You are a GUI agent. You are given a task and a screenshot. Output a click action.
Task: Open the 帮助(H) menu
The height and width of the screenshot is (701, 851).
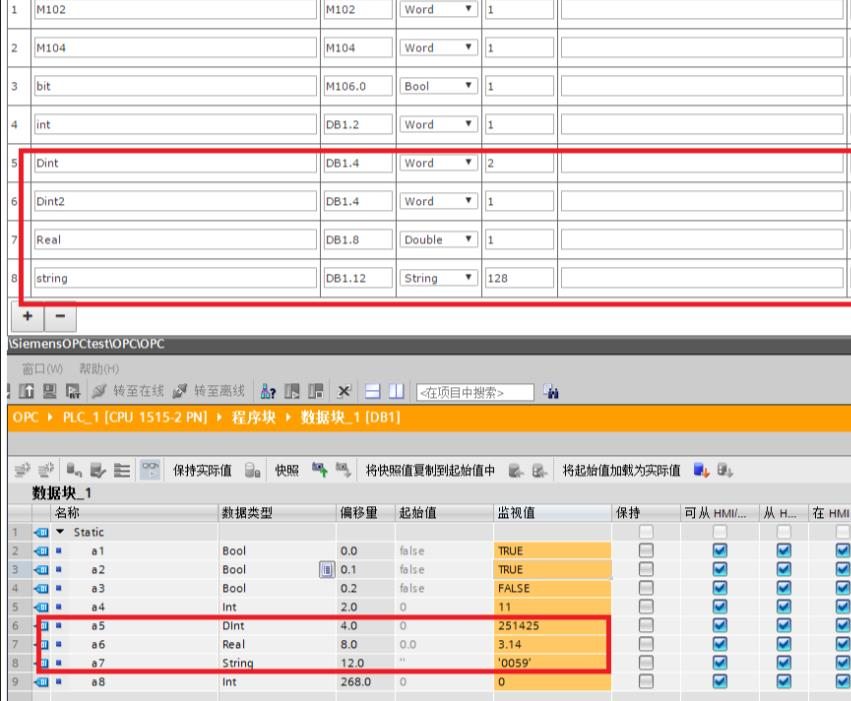click(x=99, y=369)
